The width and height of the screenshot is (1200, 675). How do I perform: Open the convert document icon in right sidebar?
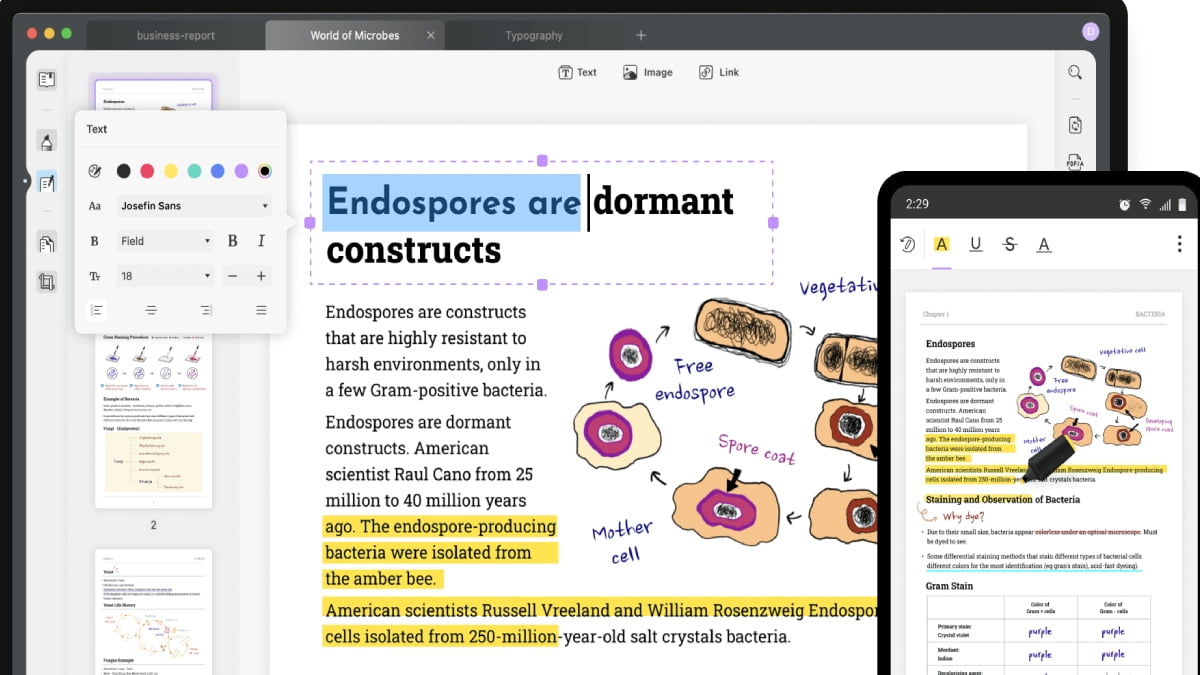[x=1075, y=125]
